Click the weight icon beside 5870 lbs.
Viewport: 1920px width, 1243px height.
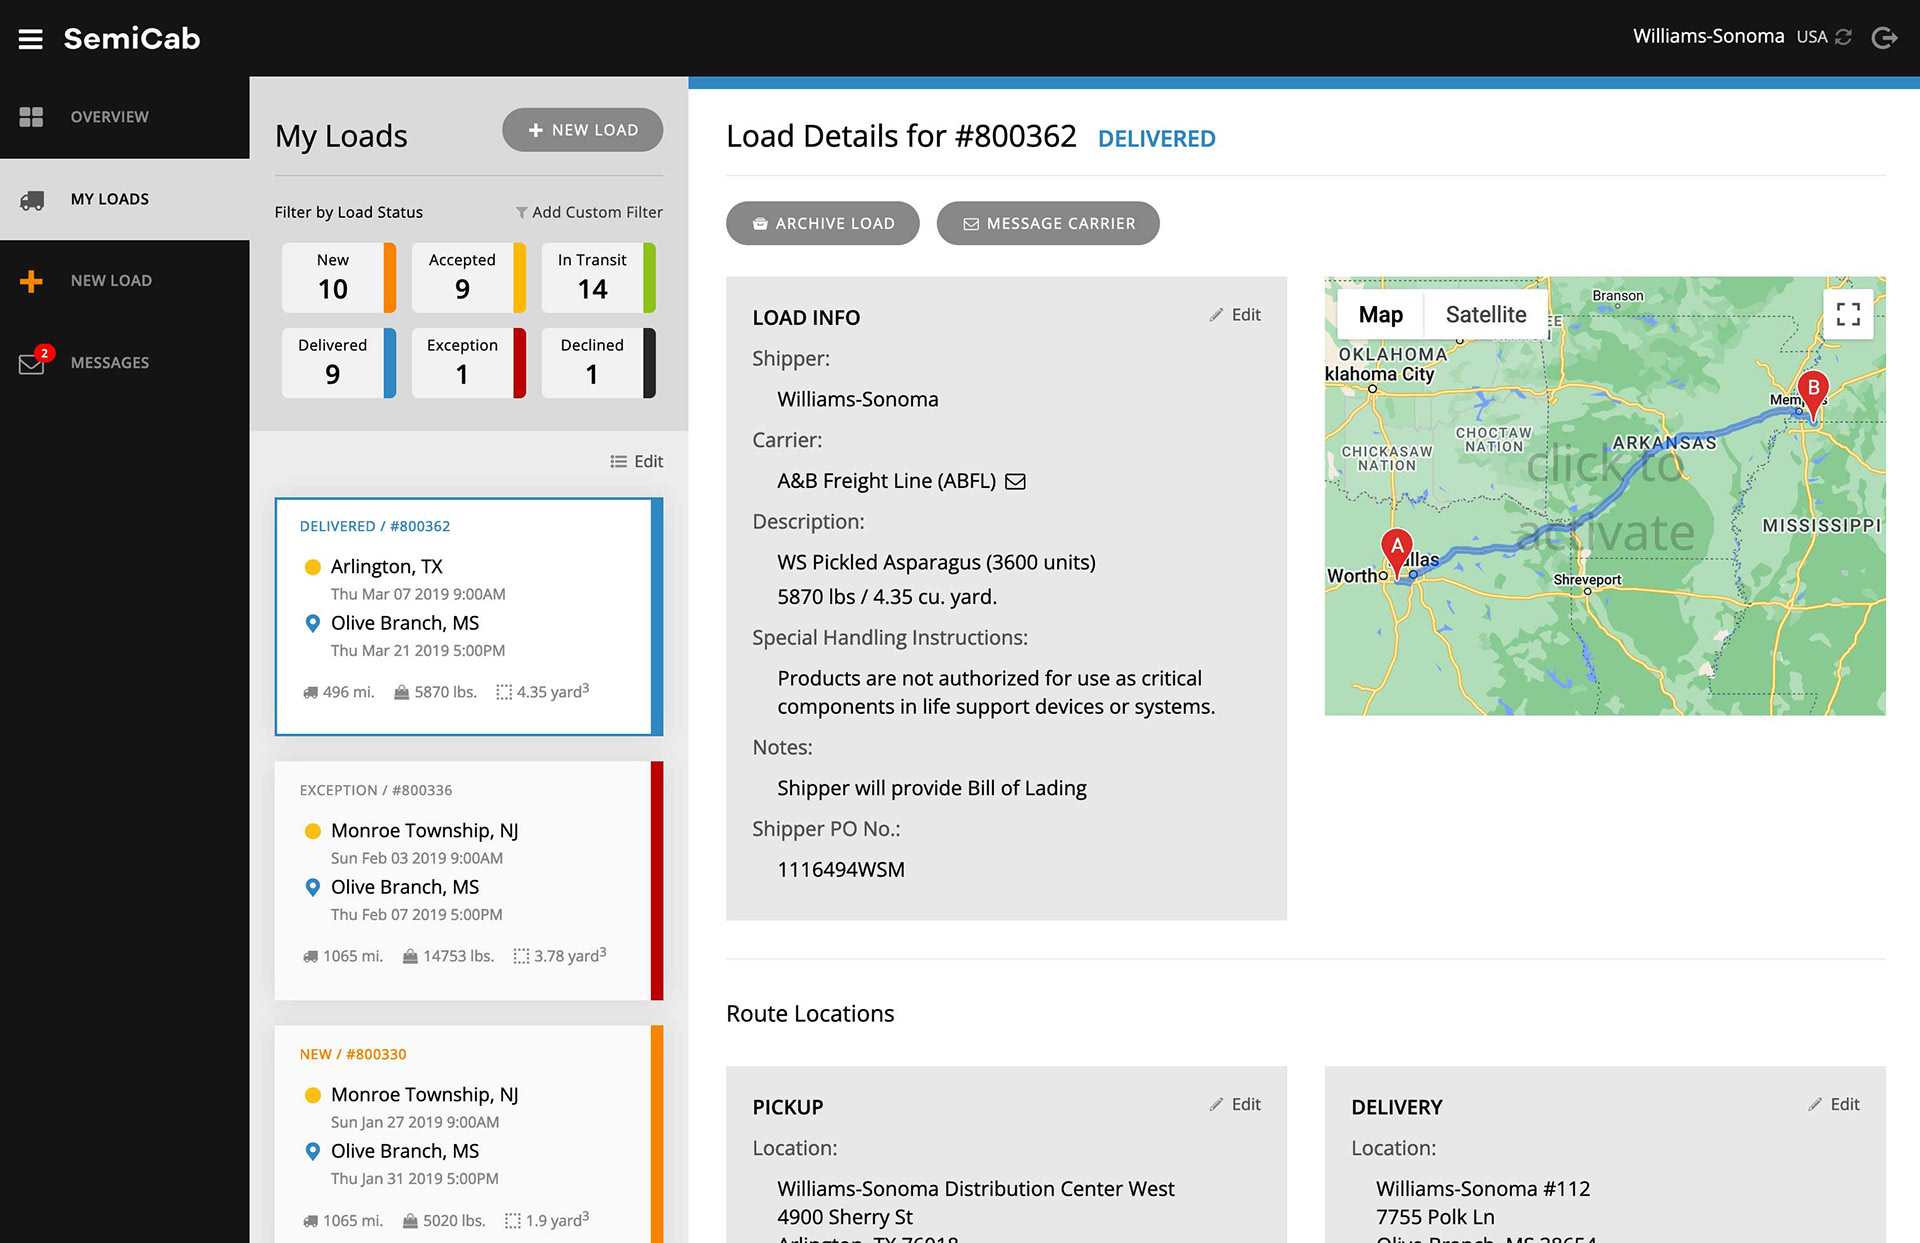tap(401, 692)
